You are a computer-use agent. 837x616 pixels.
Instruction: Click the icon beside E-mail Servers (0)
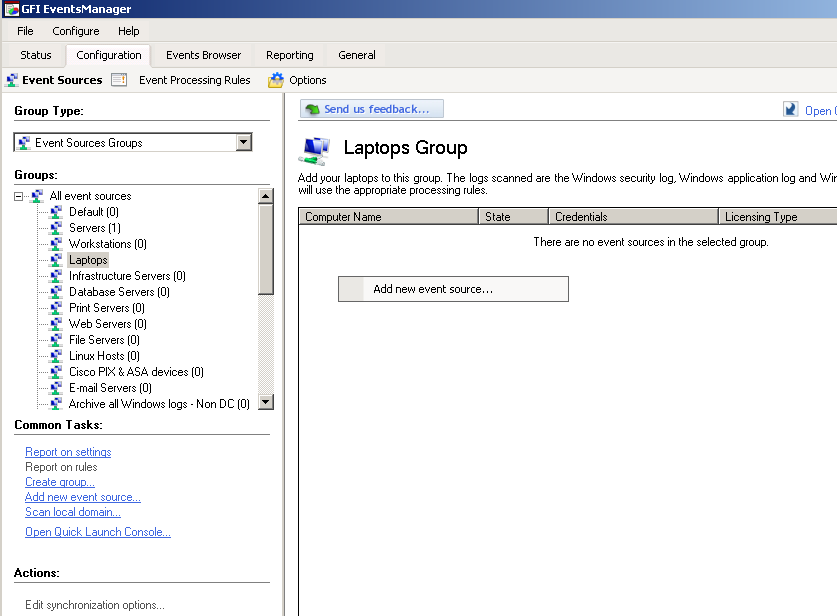coord(56,388)
